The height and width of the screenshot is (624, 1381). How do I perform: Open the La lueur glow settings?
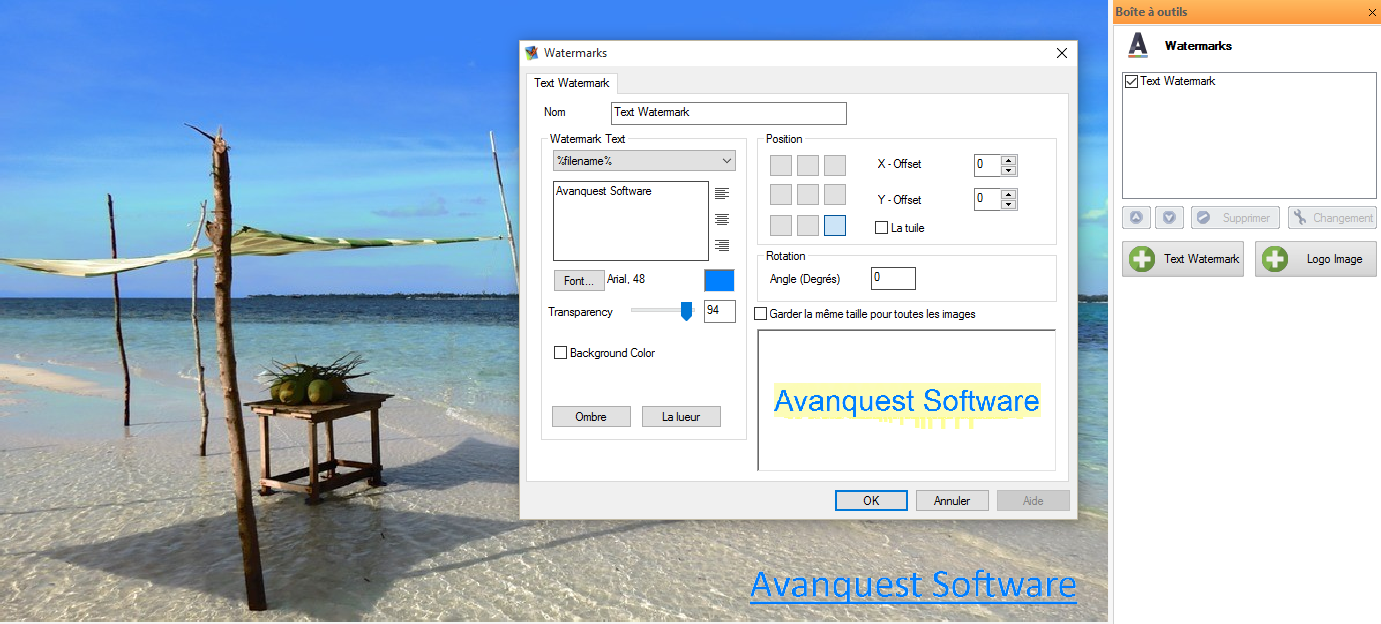click(x=681, y=417)
